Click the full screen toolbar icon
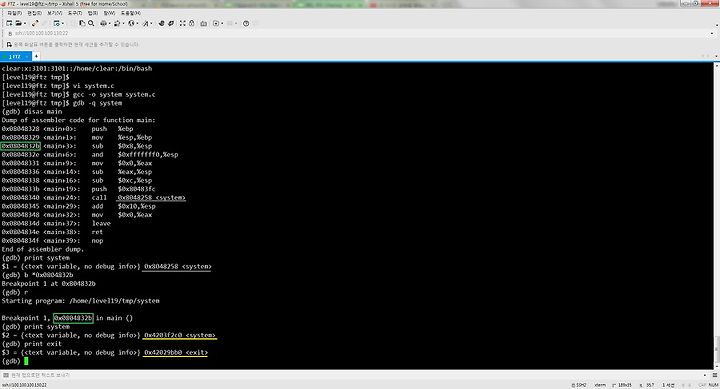720x389 pixels. (x=183, y=23)
